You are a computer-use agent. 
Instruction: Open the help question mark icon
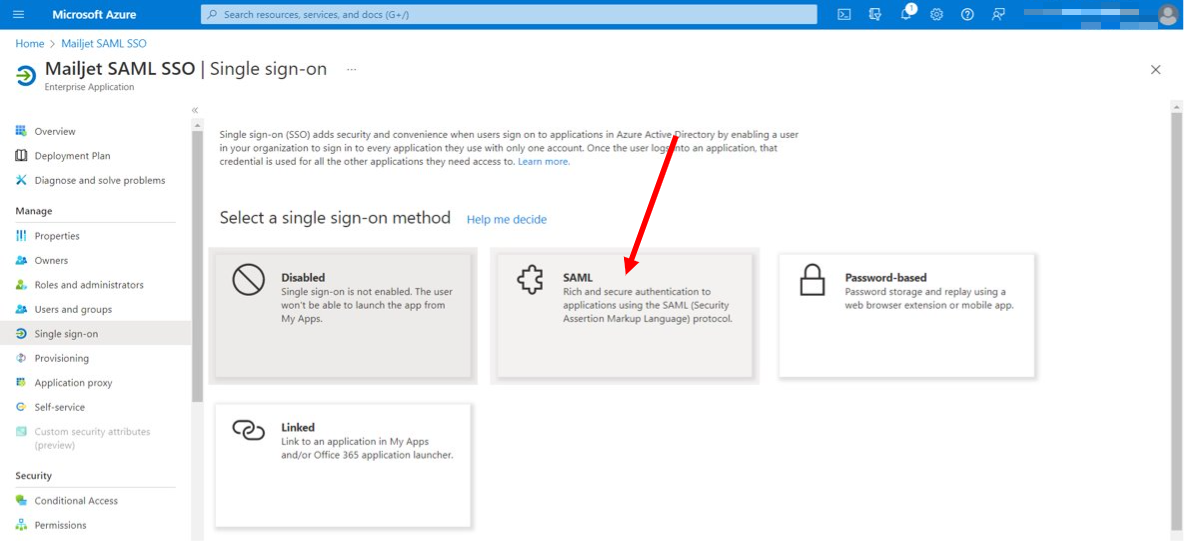[x=967, y=14]
